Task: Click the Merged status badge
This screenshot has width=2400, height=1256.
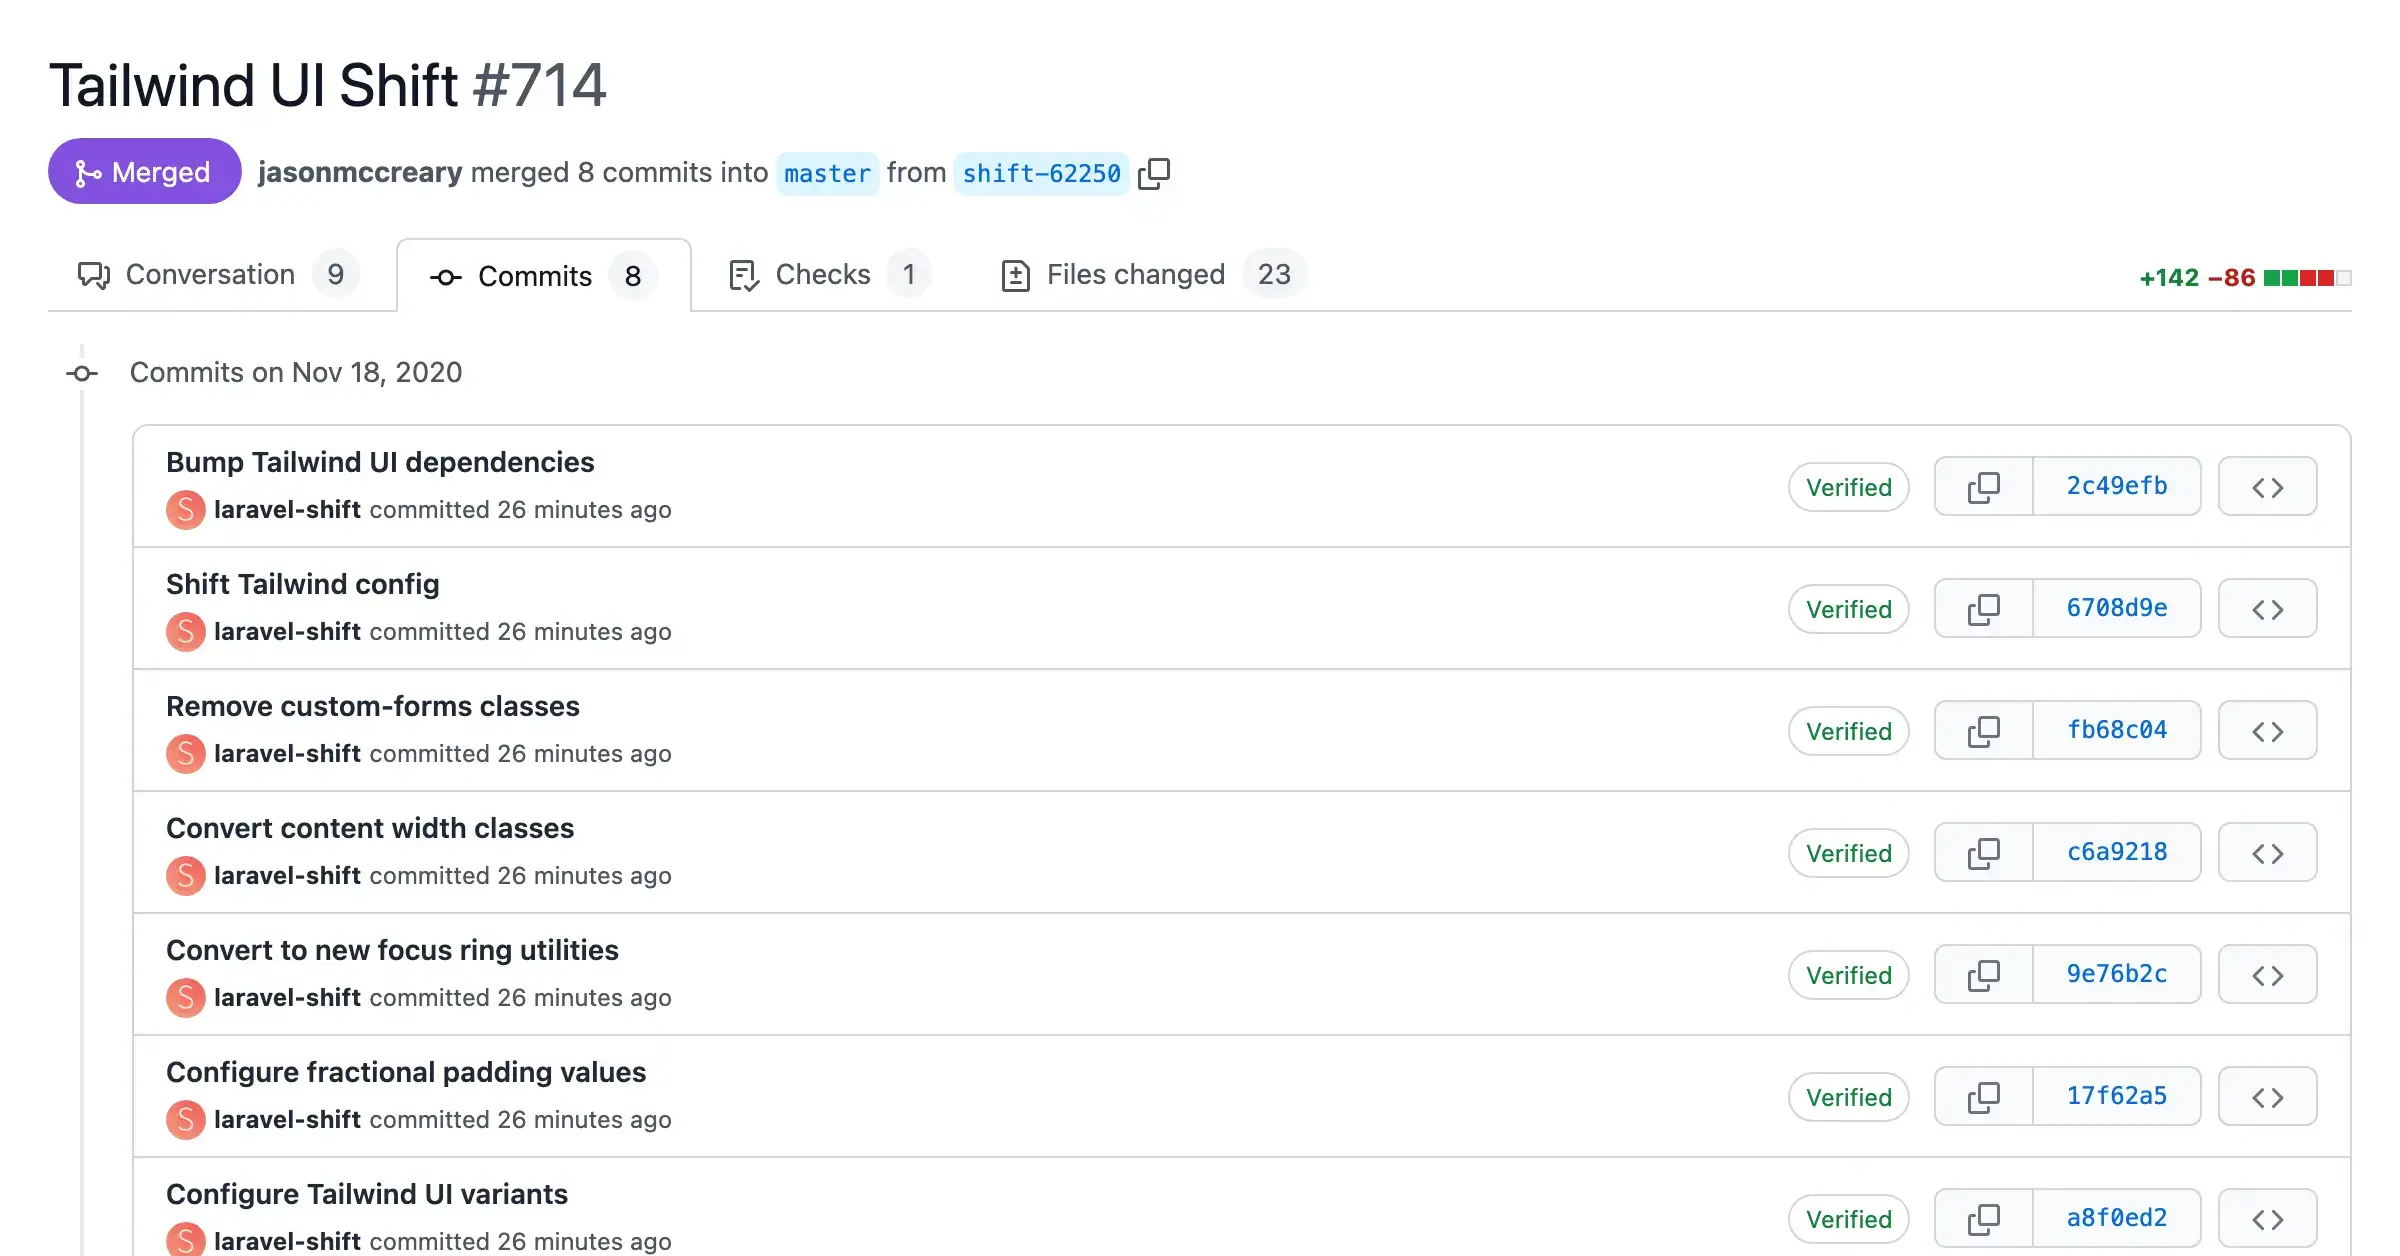Action: tap(144, 171)
